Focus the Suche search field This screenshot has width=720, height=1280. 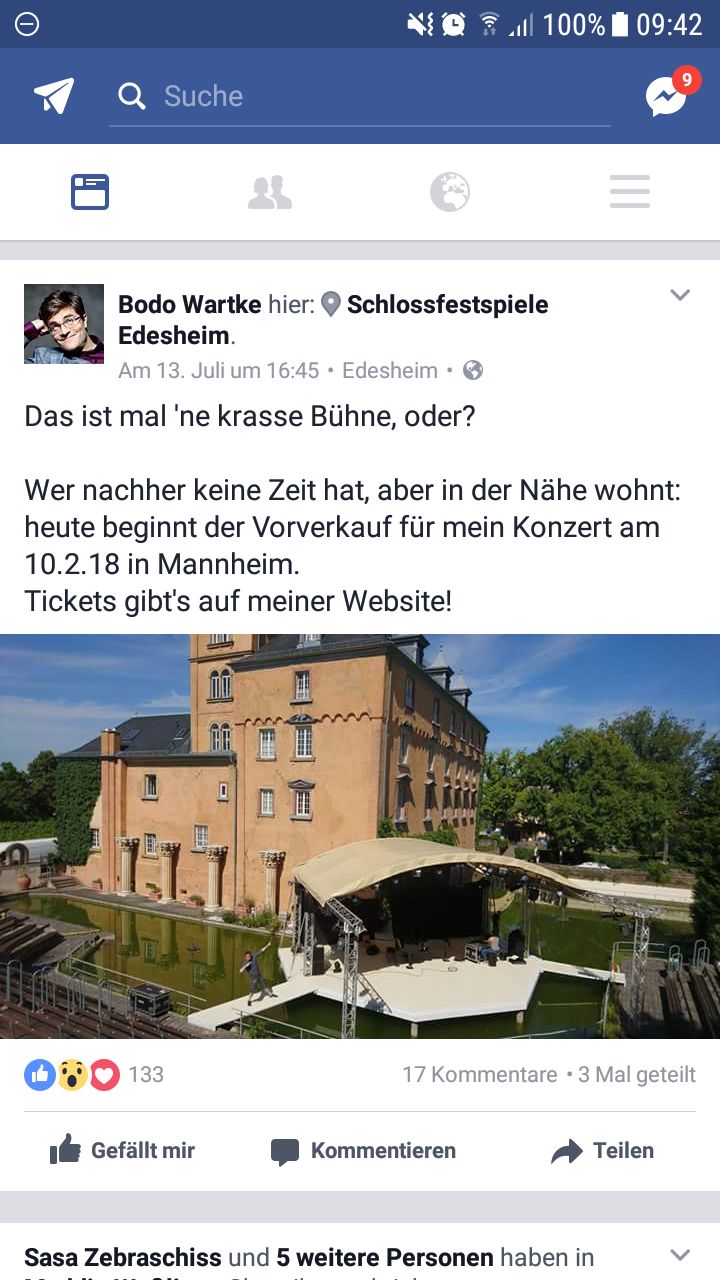coord(360,97)
